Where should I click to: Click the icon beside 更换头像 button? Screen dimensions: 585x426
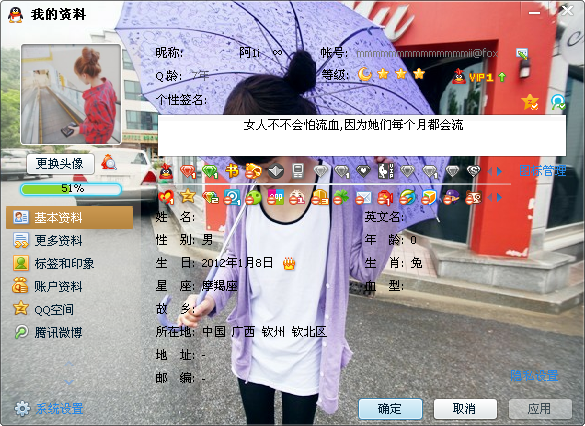109,162
